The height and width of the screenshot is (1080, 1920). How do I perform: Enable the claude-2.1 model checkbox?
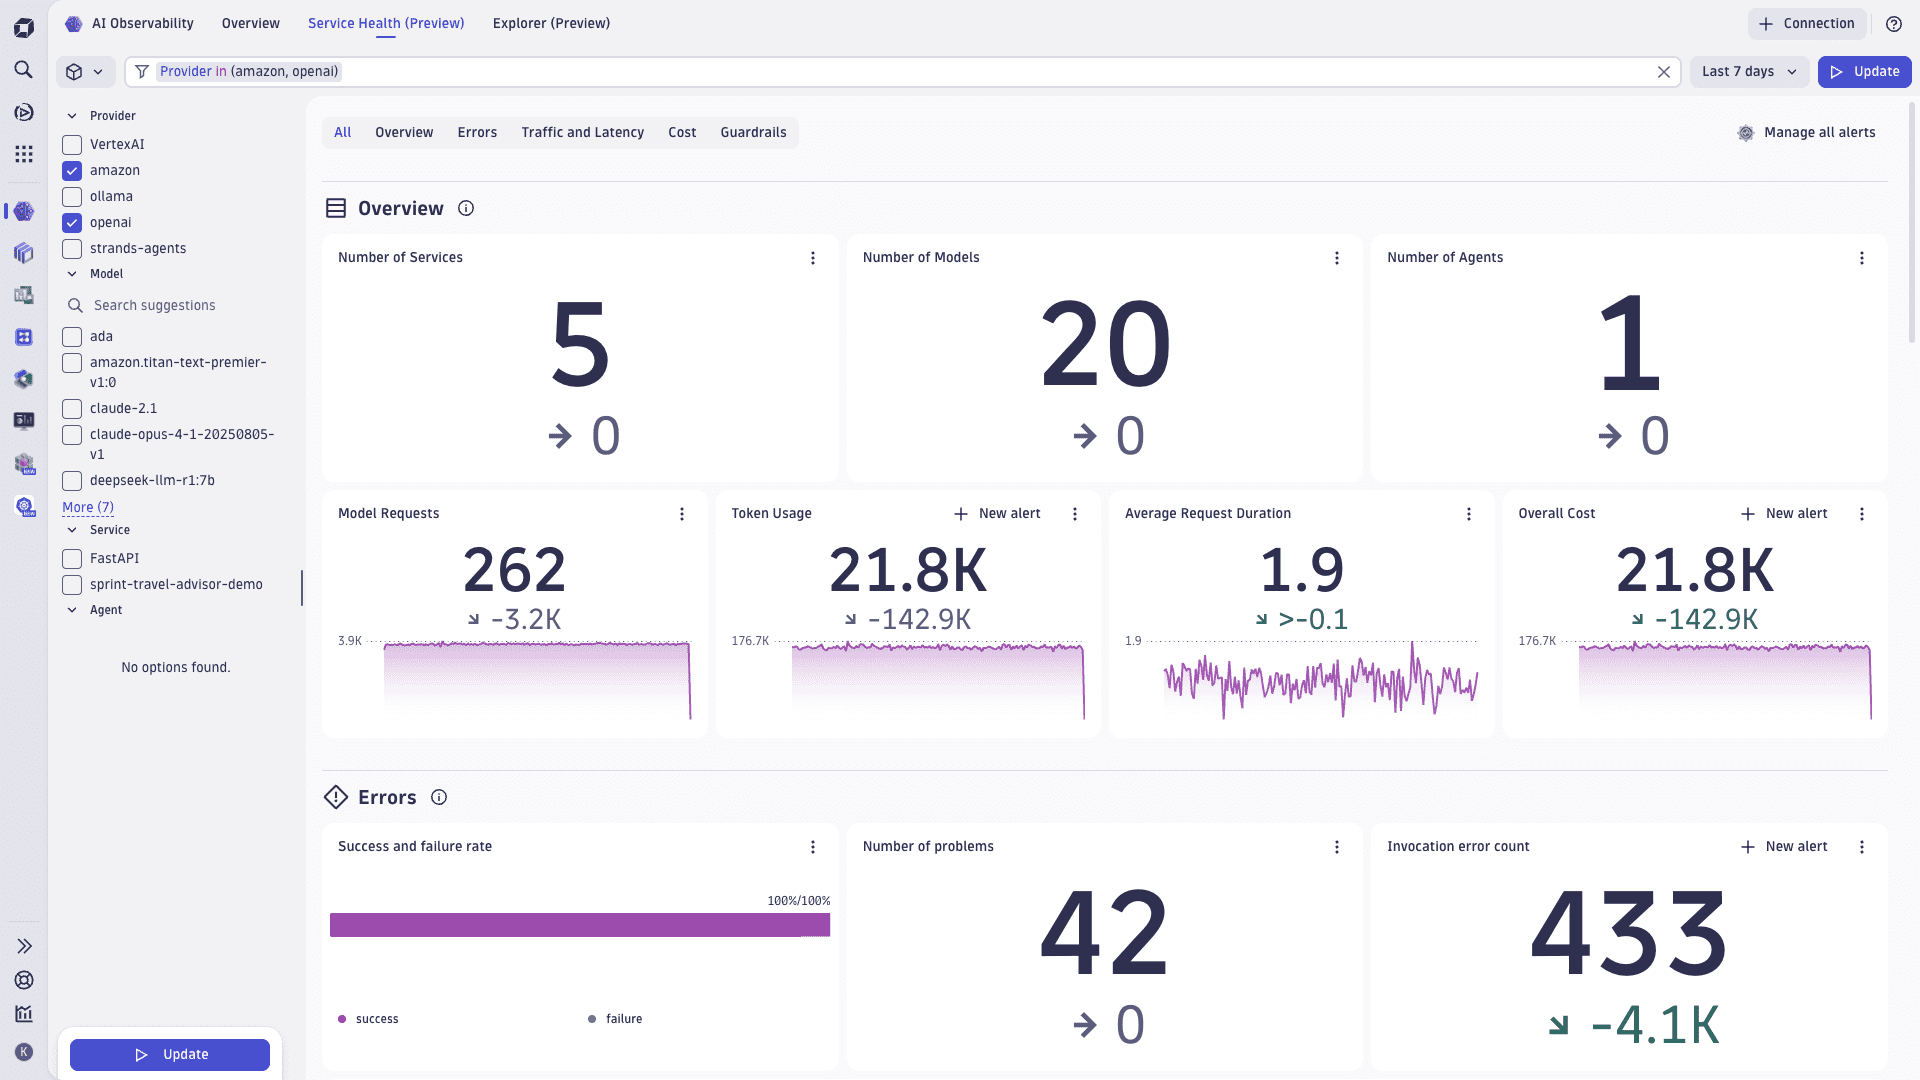71,408
